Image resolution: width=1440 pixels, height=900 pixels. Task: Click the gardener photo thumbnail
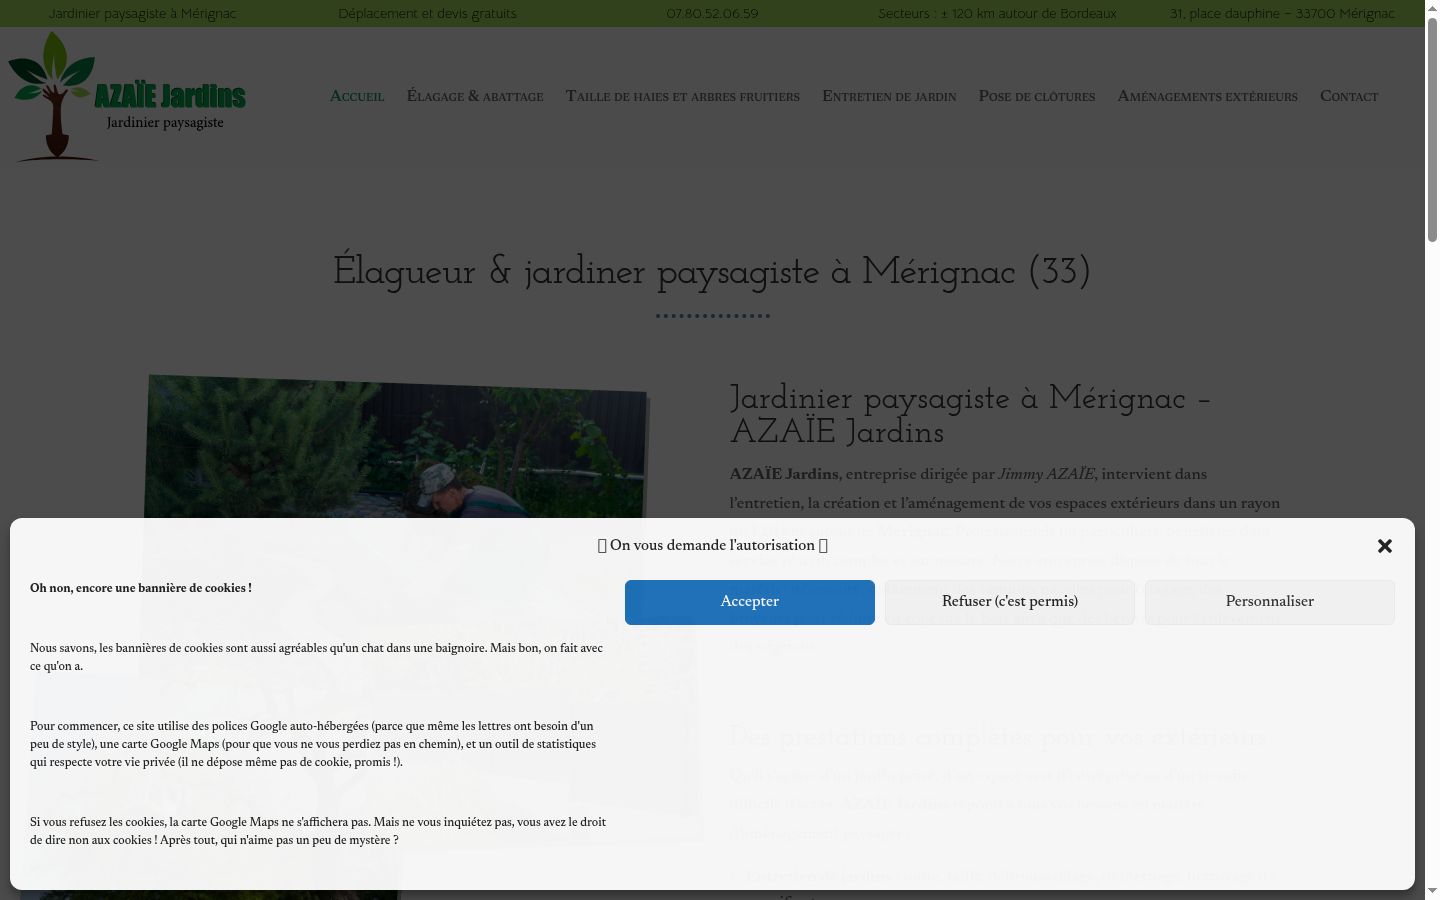coord(397,447)
